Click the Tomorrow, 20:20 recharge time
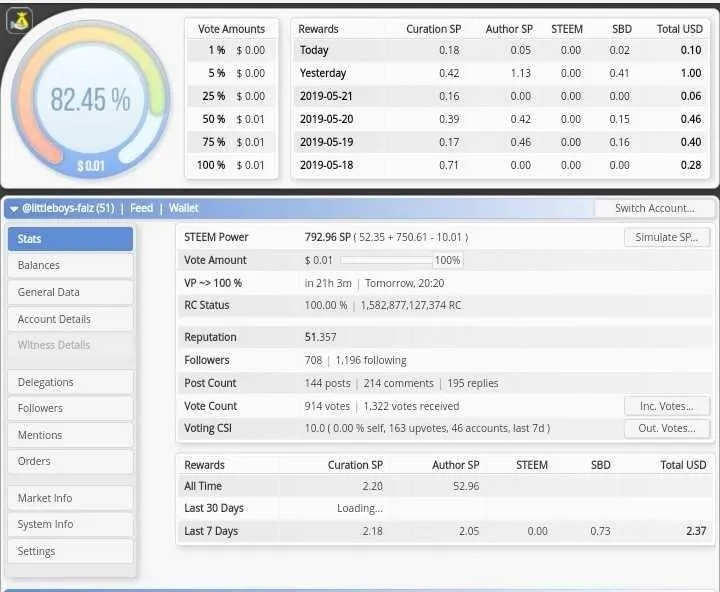 405,283
